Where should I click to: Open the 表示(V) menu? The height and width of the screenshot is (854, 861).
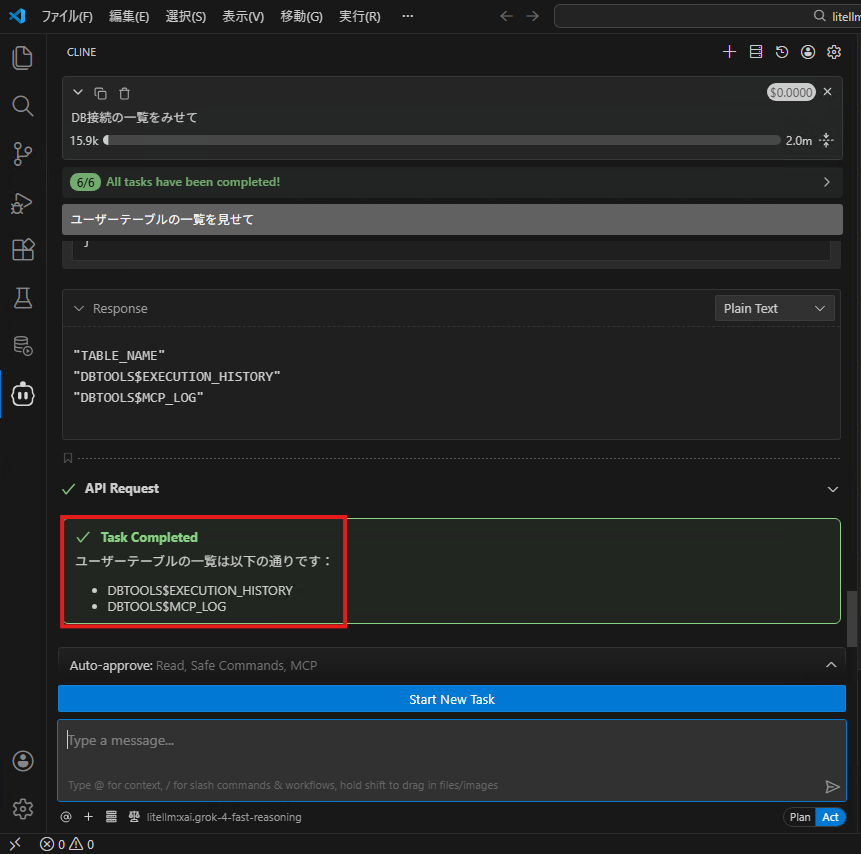243,16
